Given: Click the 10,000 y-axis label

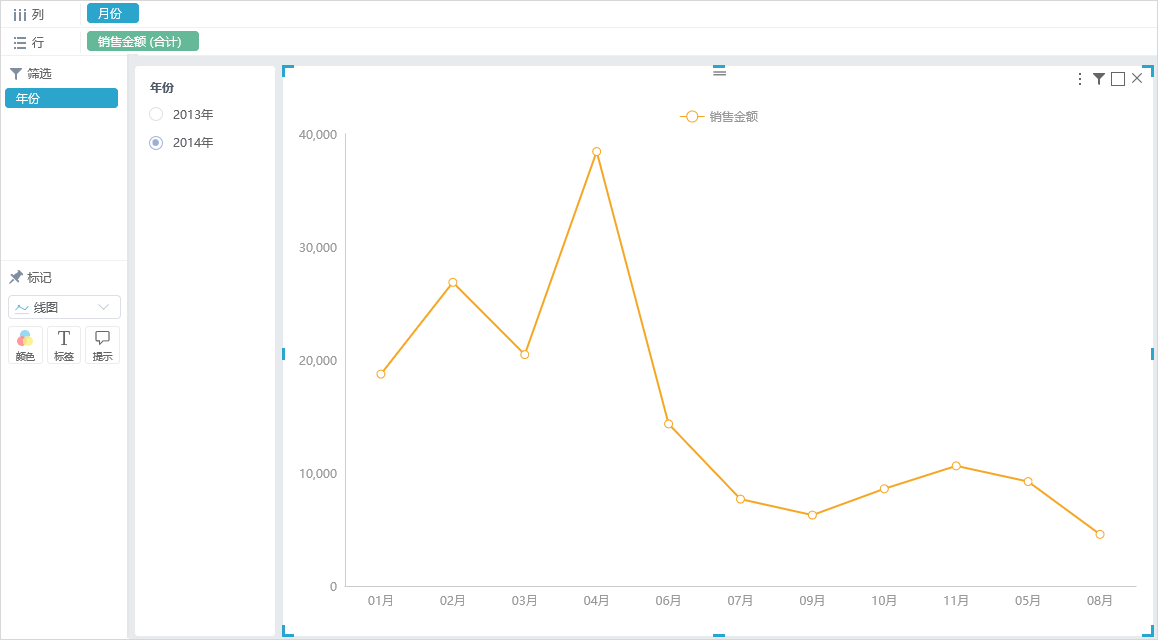Looking at the screenshot, I should pyautogui.click(x=318, y=473).
